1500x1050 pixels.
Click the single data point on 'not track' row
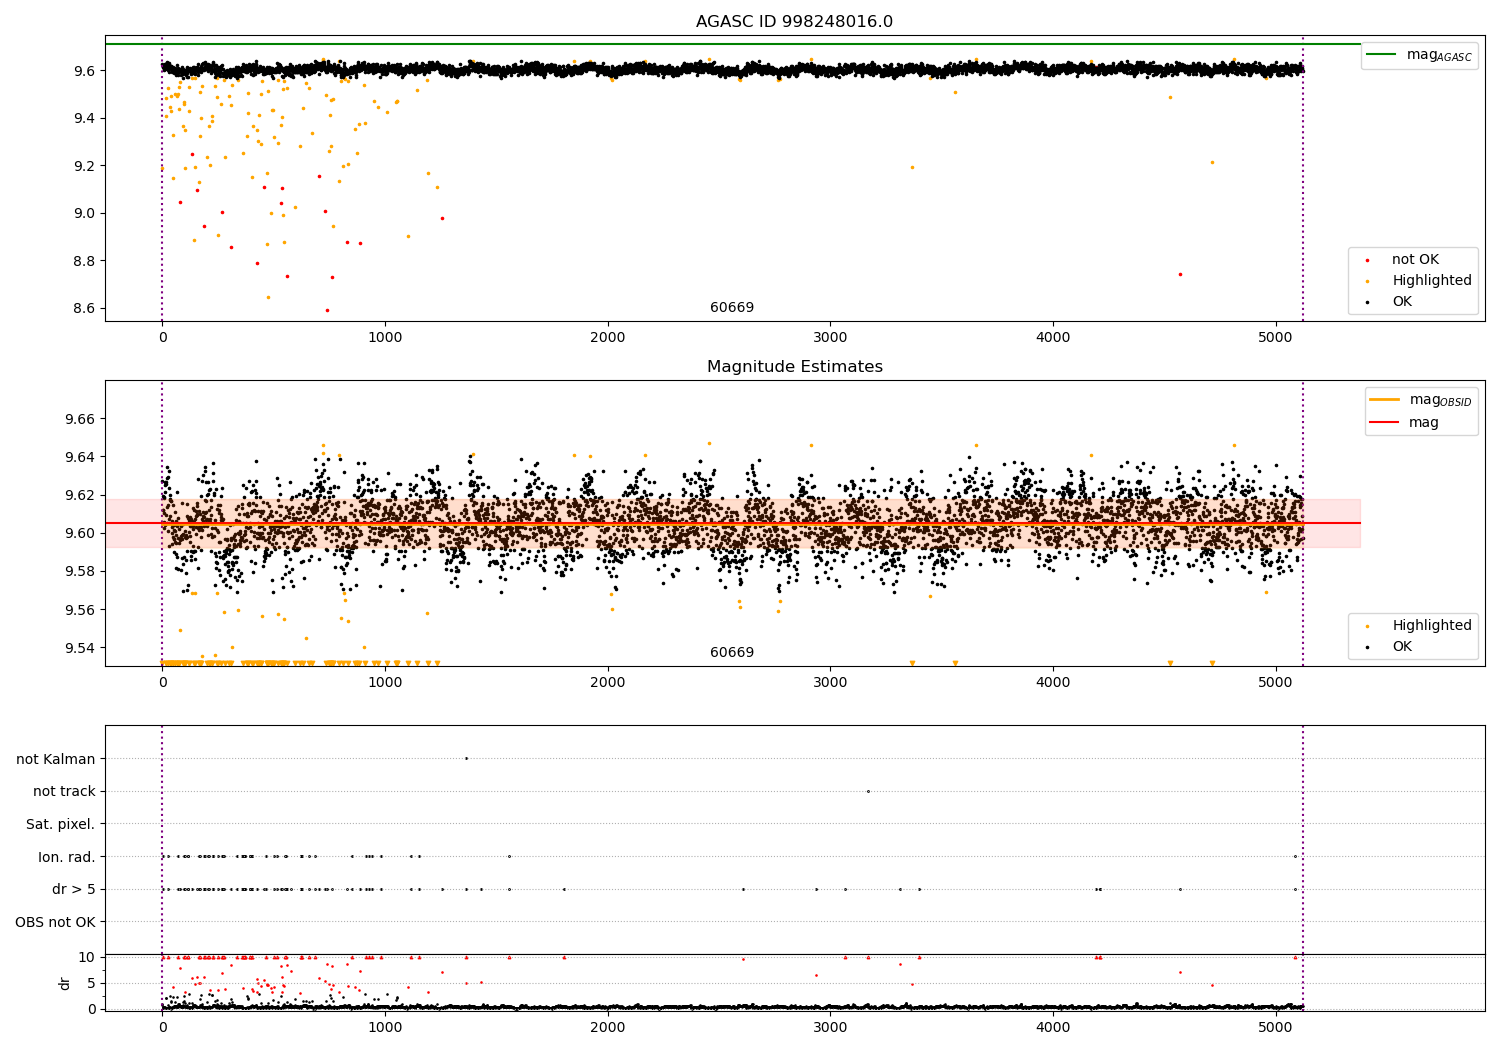[868, 791]
